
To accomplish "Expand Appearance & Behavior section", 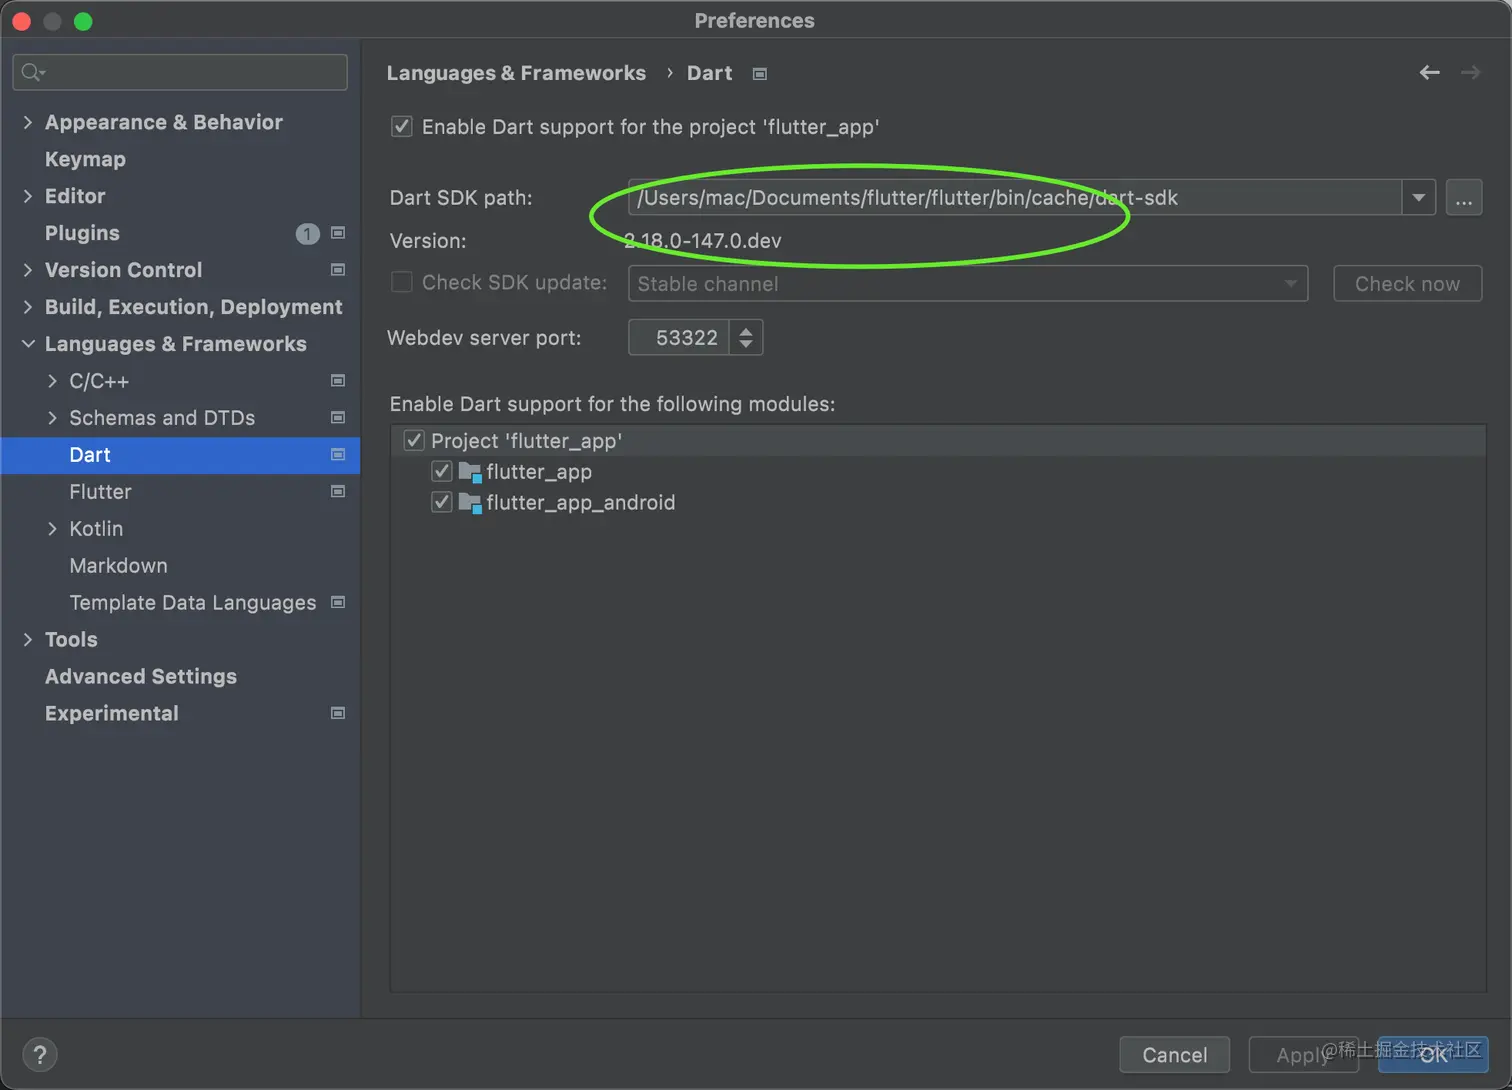I will pos(28,122).
